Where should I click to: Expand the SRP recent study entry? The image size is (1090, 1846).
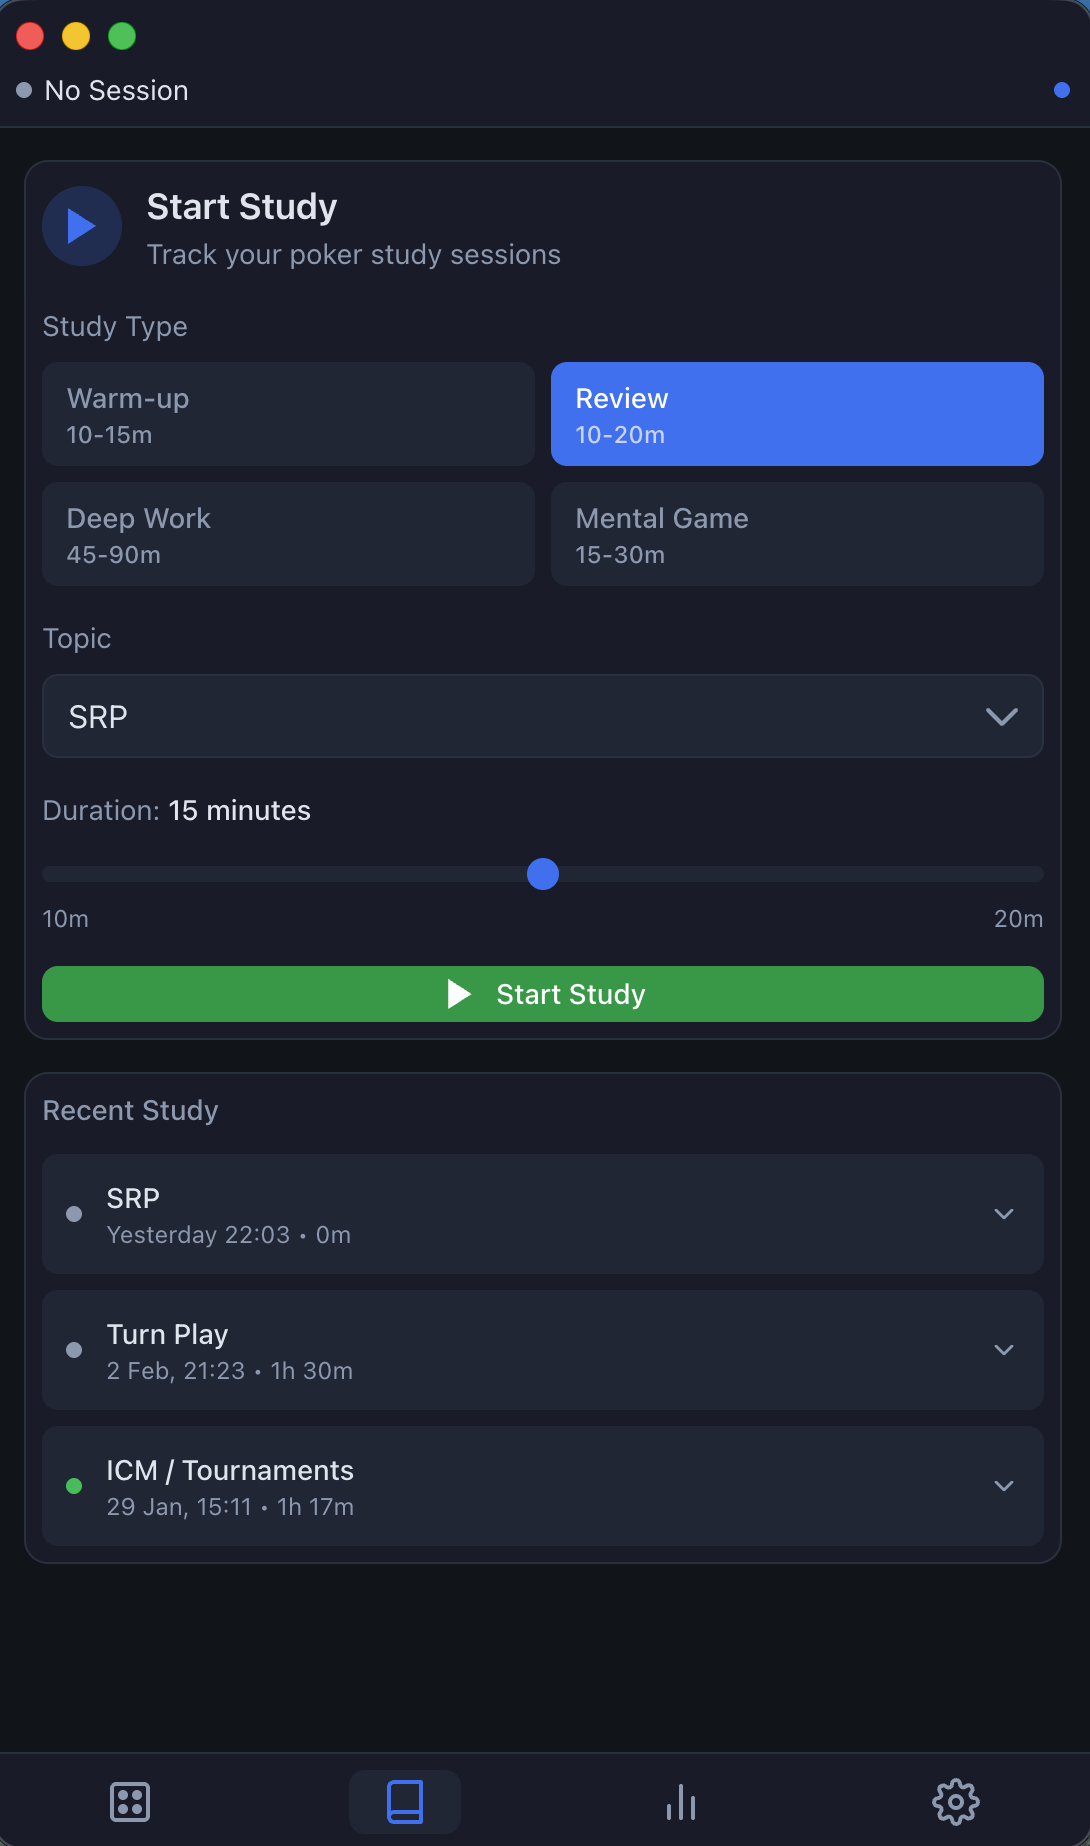point(1004,1214)
